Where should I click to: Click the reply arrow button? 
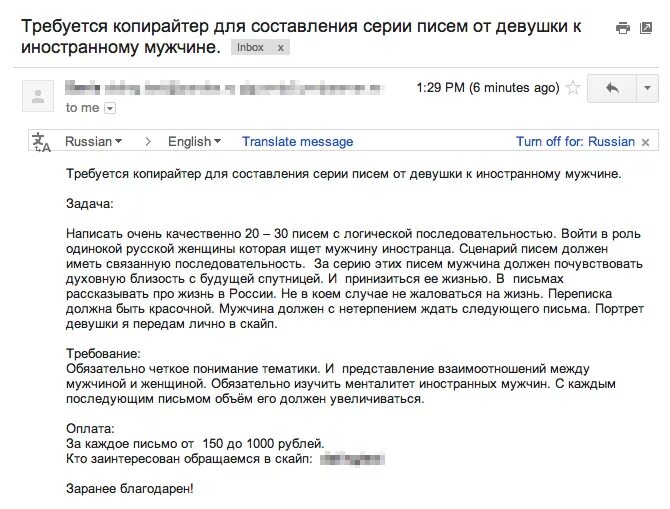612,88
